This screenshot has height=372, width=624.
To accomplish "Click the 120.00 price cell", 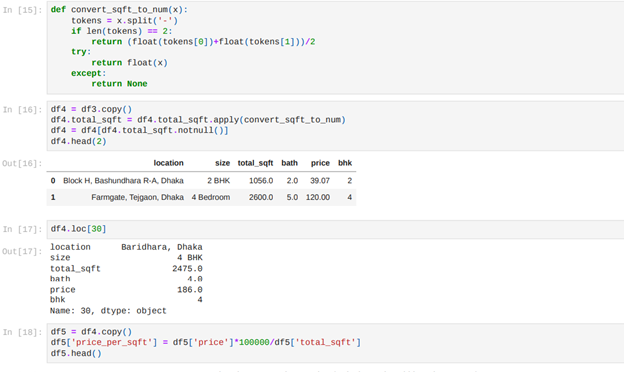I will coord(318,197).
